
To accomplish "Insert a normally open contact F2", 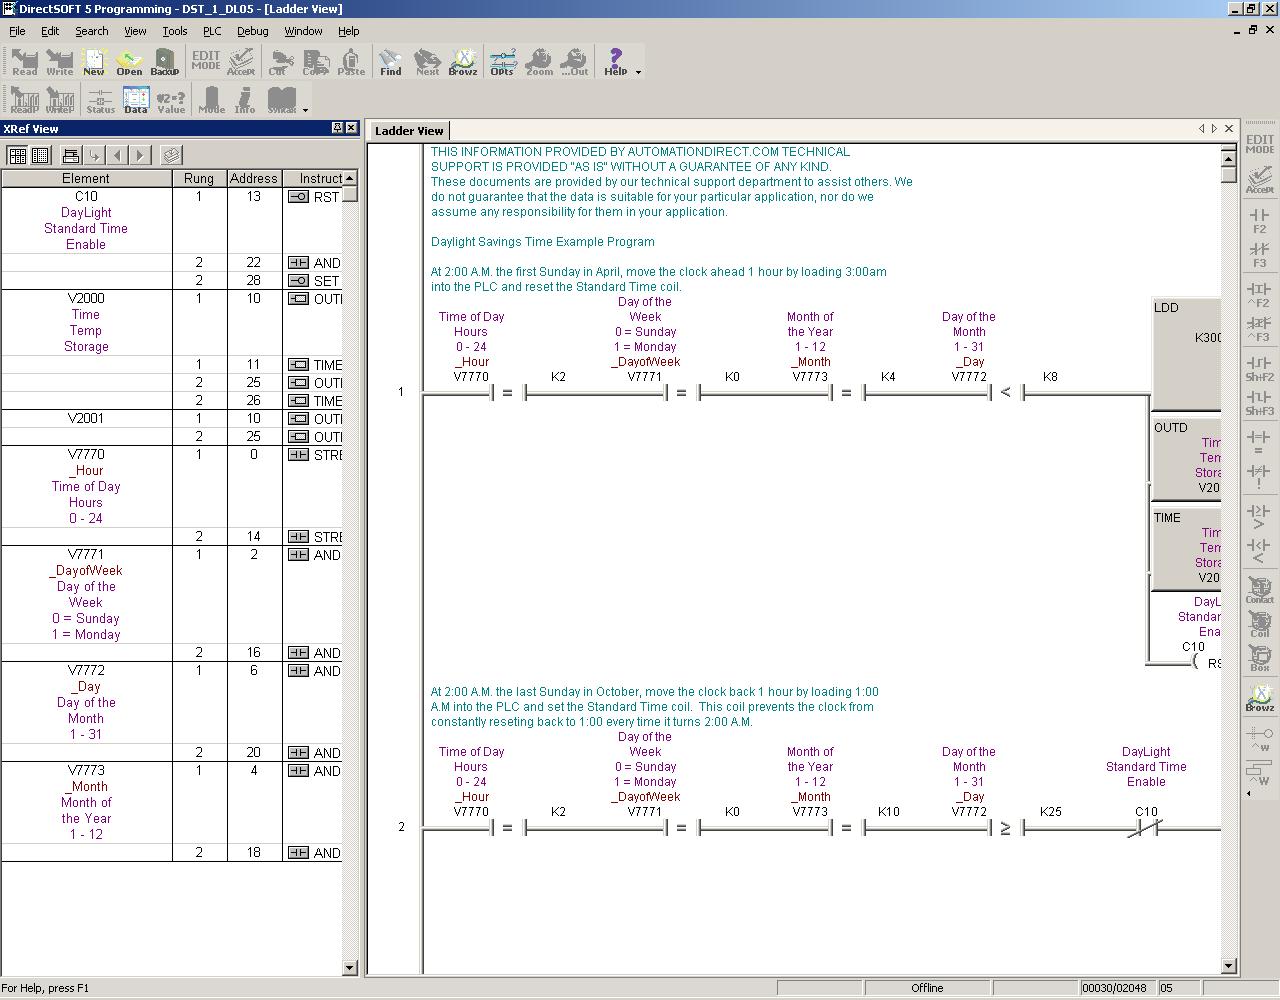I will [x=1260, y=221].
